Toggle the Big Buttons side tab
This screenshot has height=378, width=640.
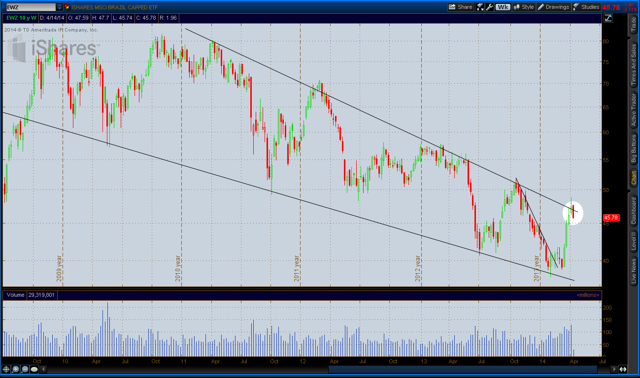pos(634,149)
